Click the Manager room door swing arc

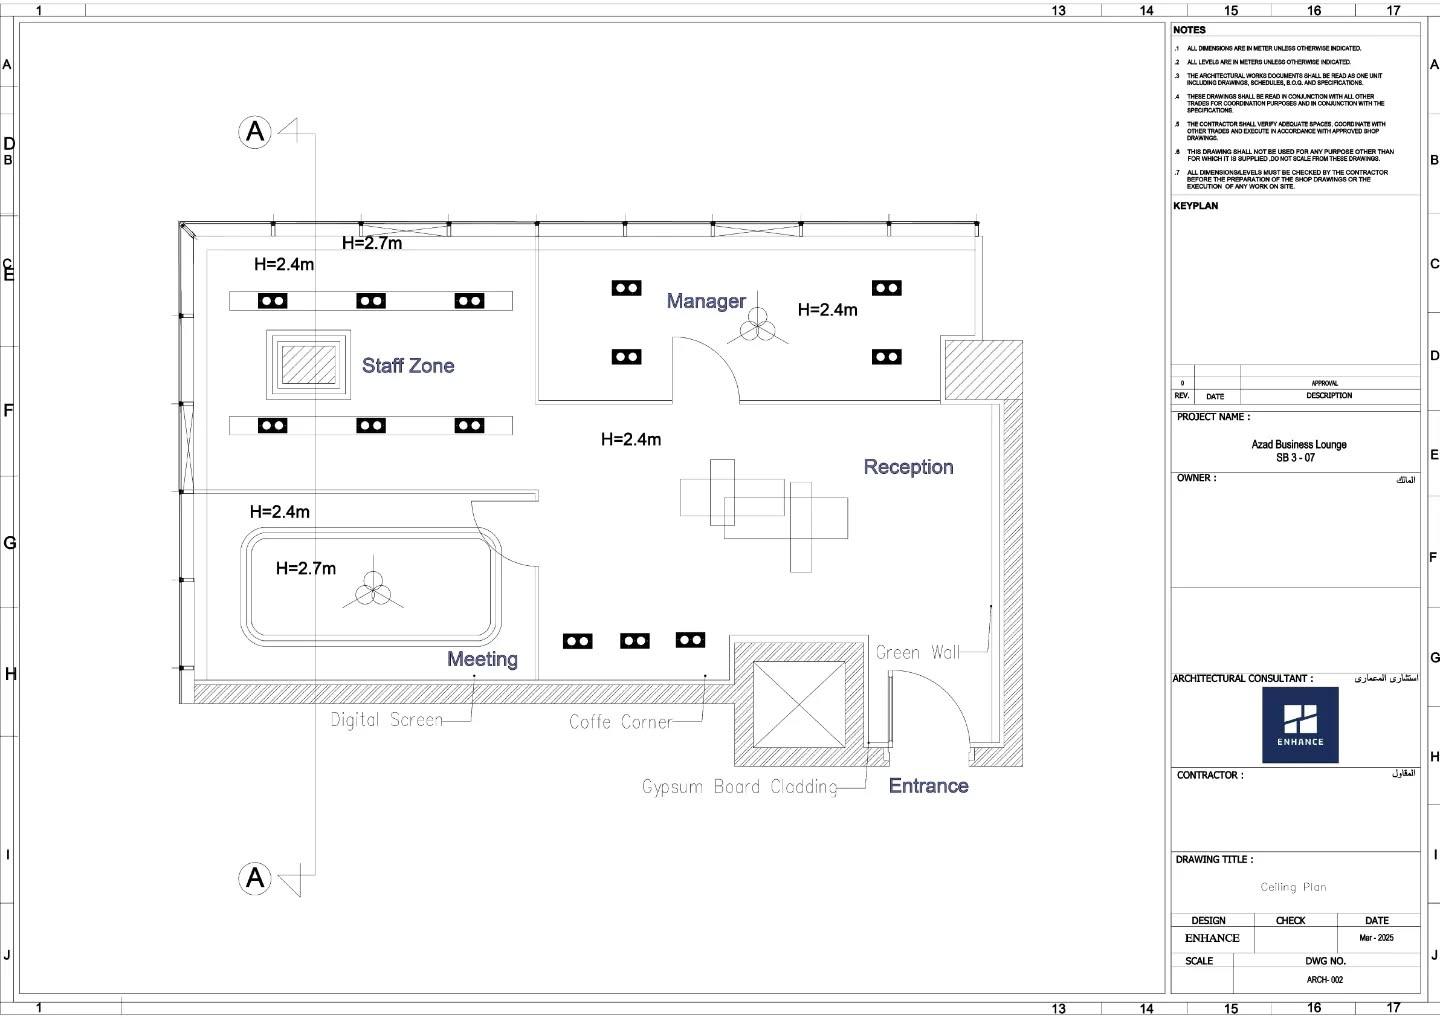click(x=705, y=368)
